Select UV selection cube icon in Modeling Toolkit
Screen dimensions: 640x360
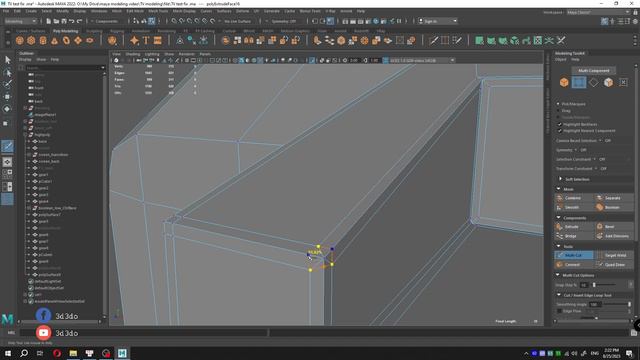(x=608, y=82)
